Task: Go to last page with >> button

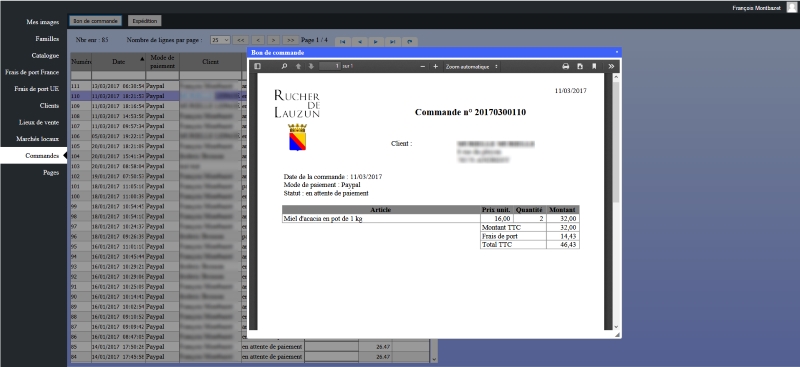Action: coord(290,40)
